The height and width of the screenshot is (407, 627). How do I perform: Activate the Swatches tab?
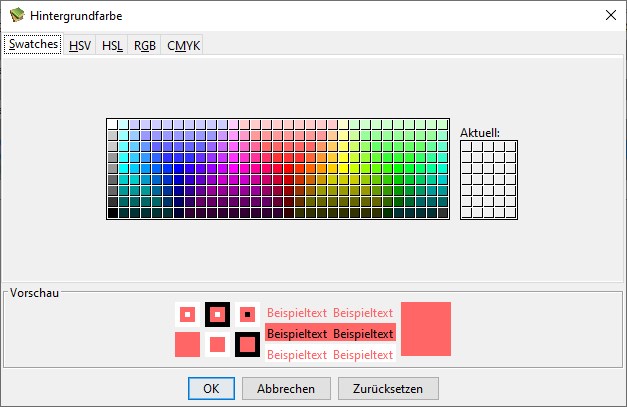coord(33,44)
